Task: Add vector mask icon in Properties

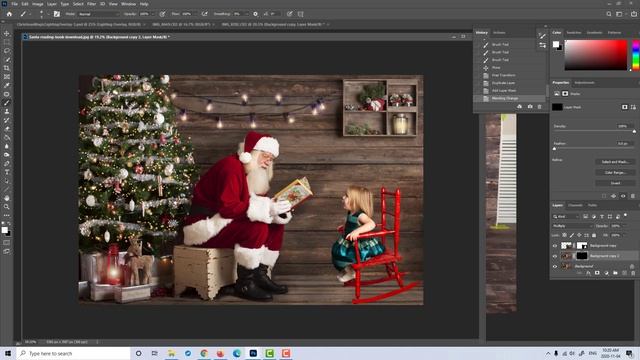Action: [x=633, y=107]
